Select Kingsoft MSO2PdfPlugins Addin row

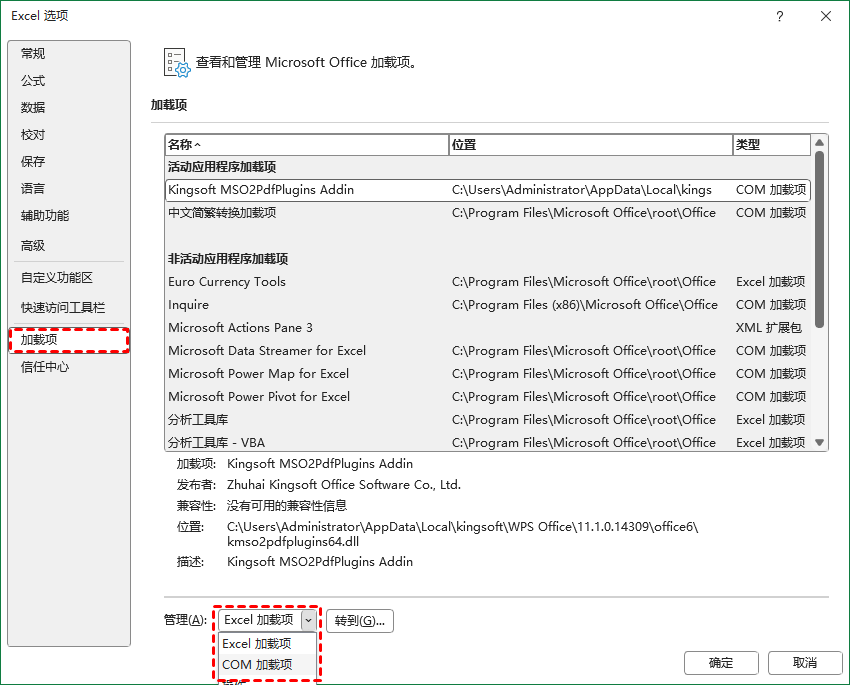click(x=488, y=190)
